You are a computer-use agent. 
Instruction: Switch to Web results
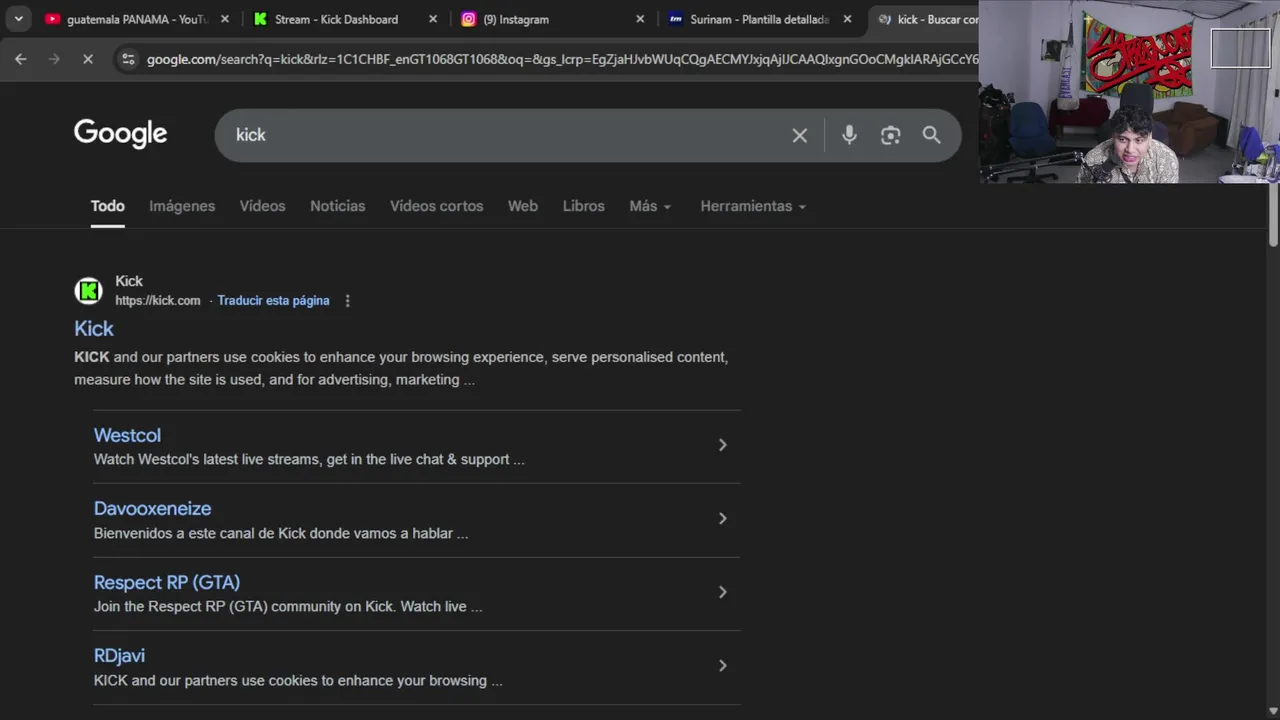pos(522,206)
